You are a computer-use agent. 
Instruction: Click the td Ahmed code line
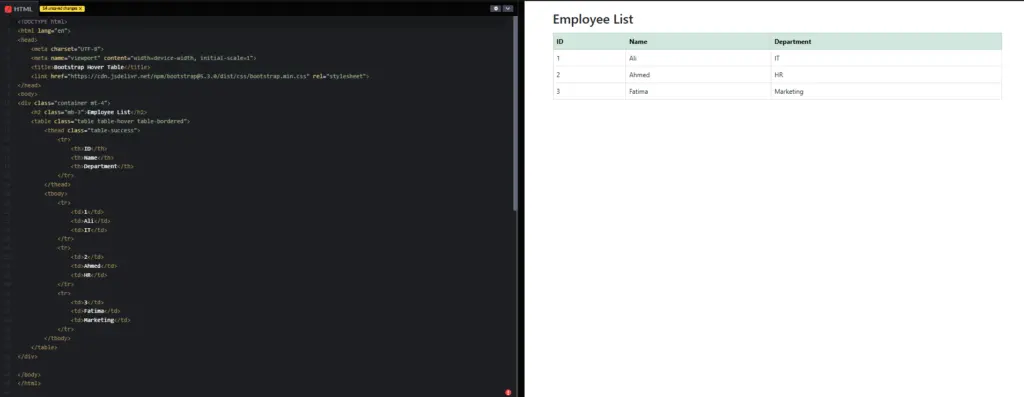[94, 266]
